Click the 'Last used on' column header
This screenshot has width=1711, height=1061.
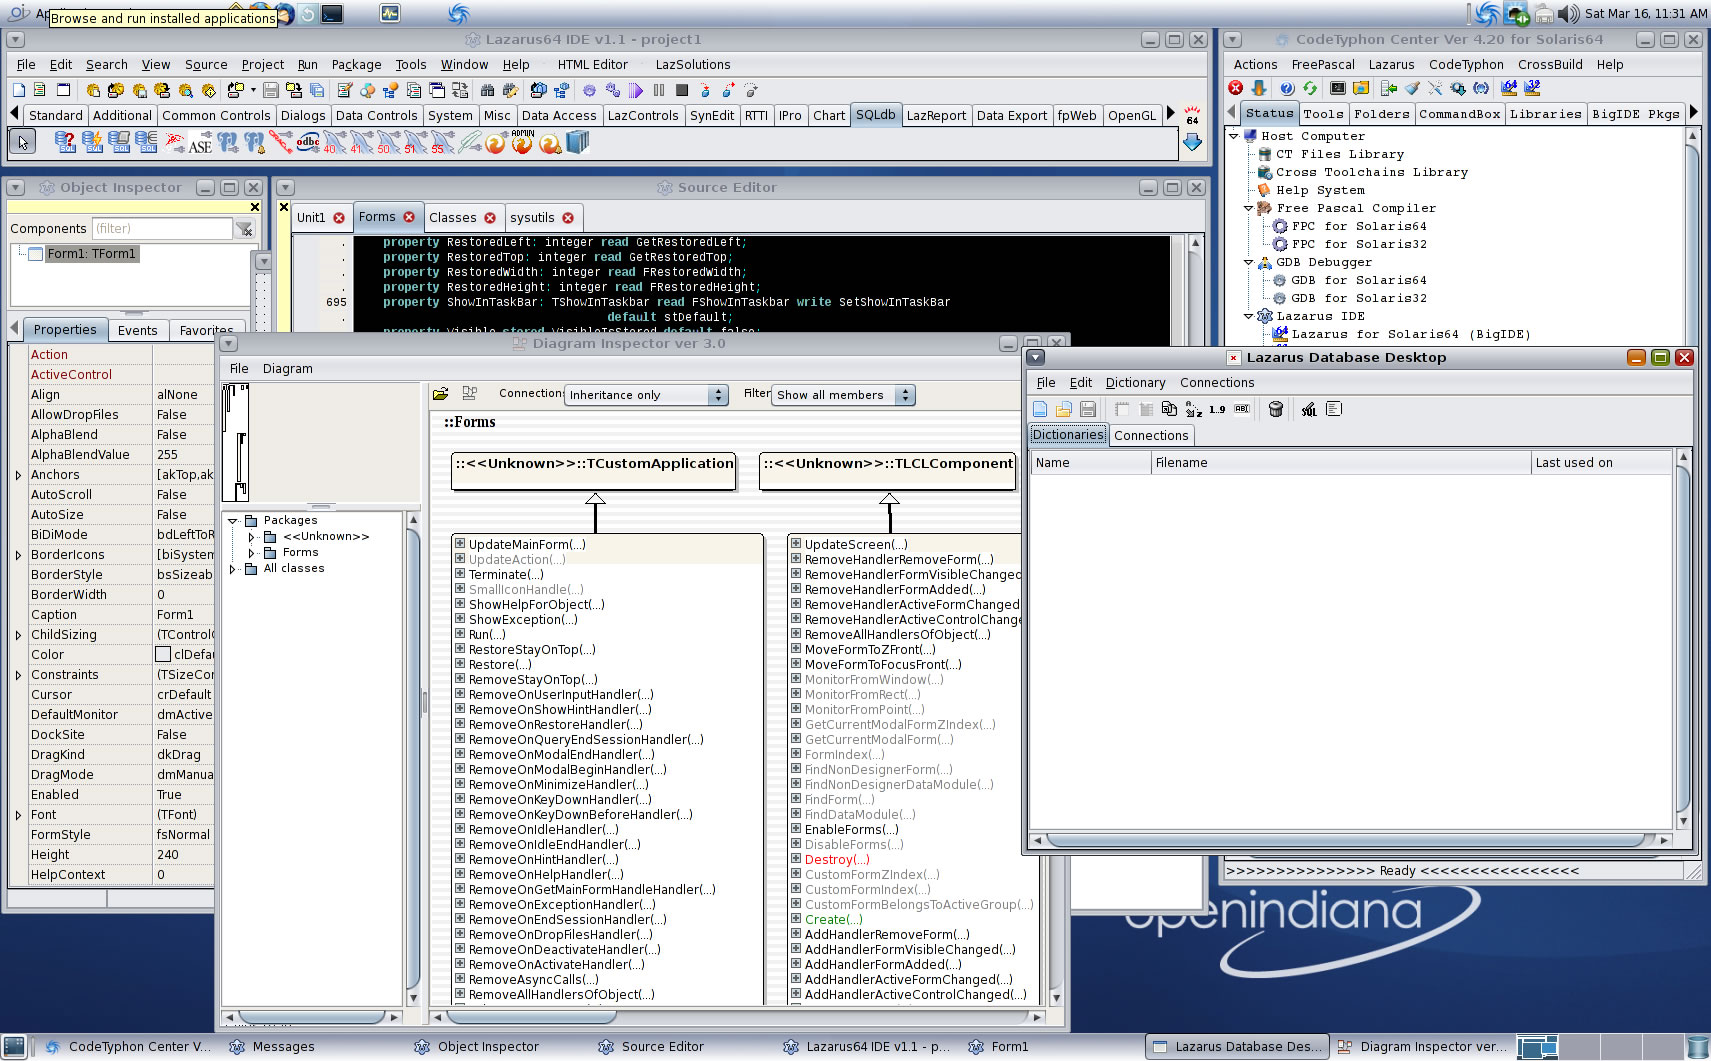pyautogui.click(x=1600, y=462)
